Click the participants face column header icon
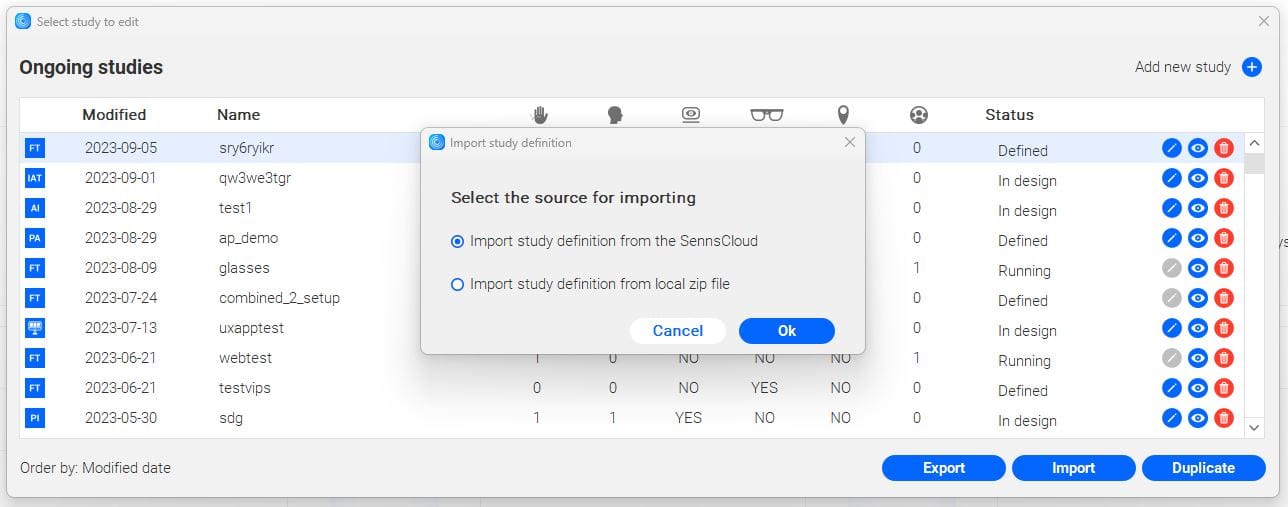The image size is (1288, 507). point(919,115)
